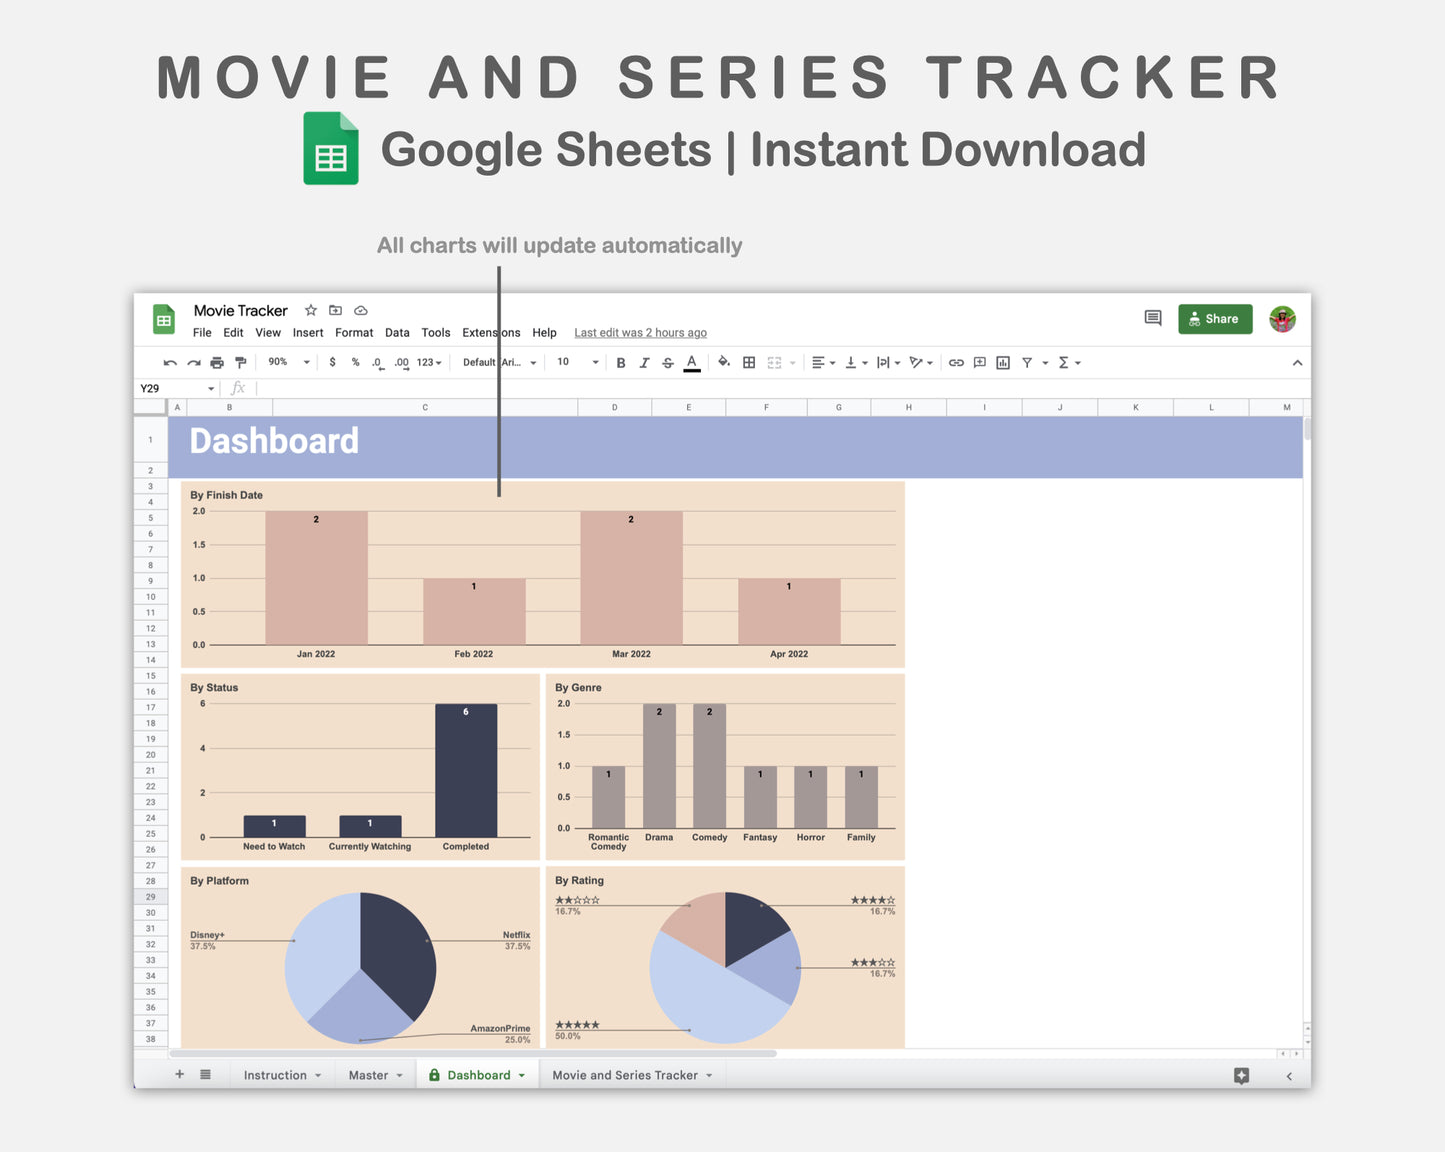Open the fill color picker
The image size is (1445, 1152).
coord(724,363)
